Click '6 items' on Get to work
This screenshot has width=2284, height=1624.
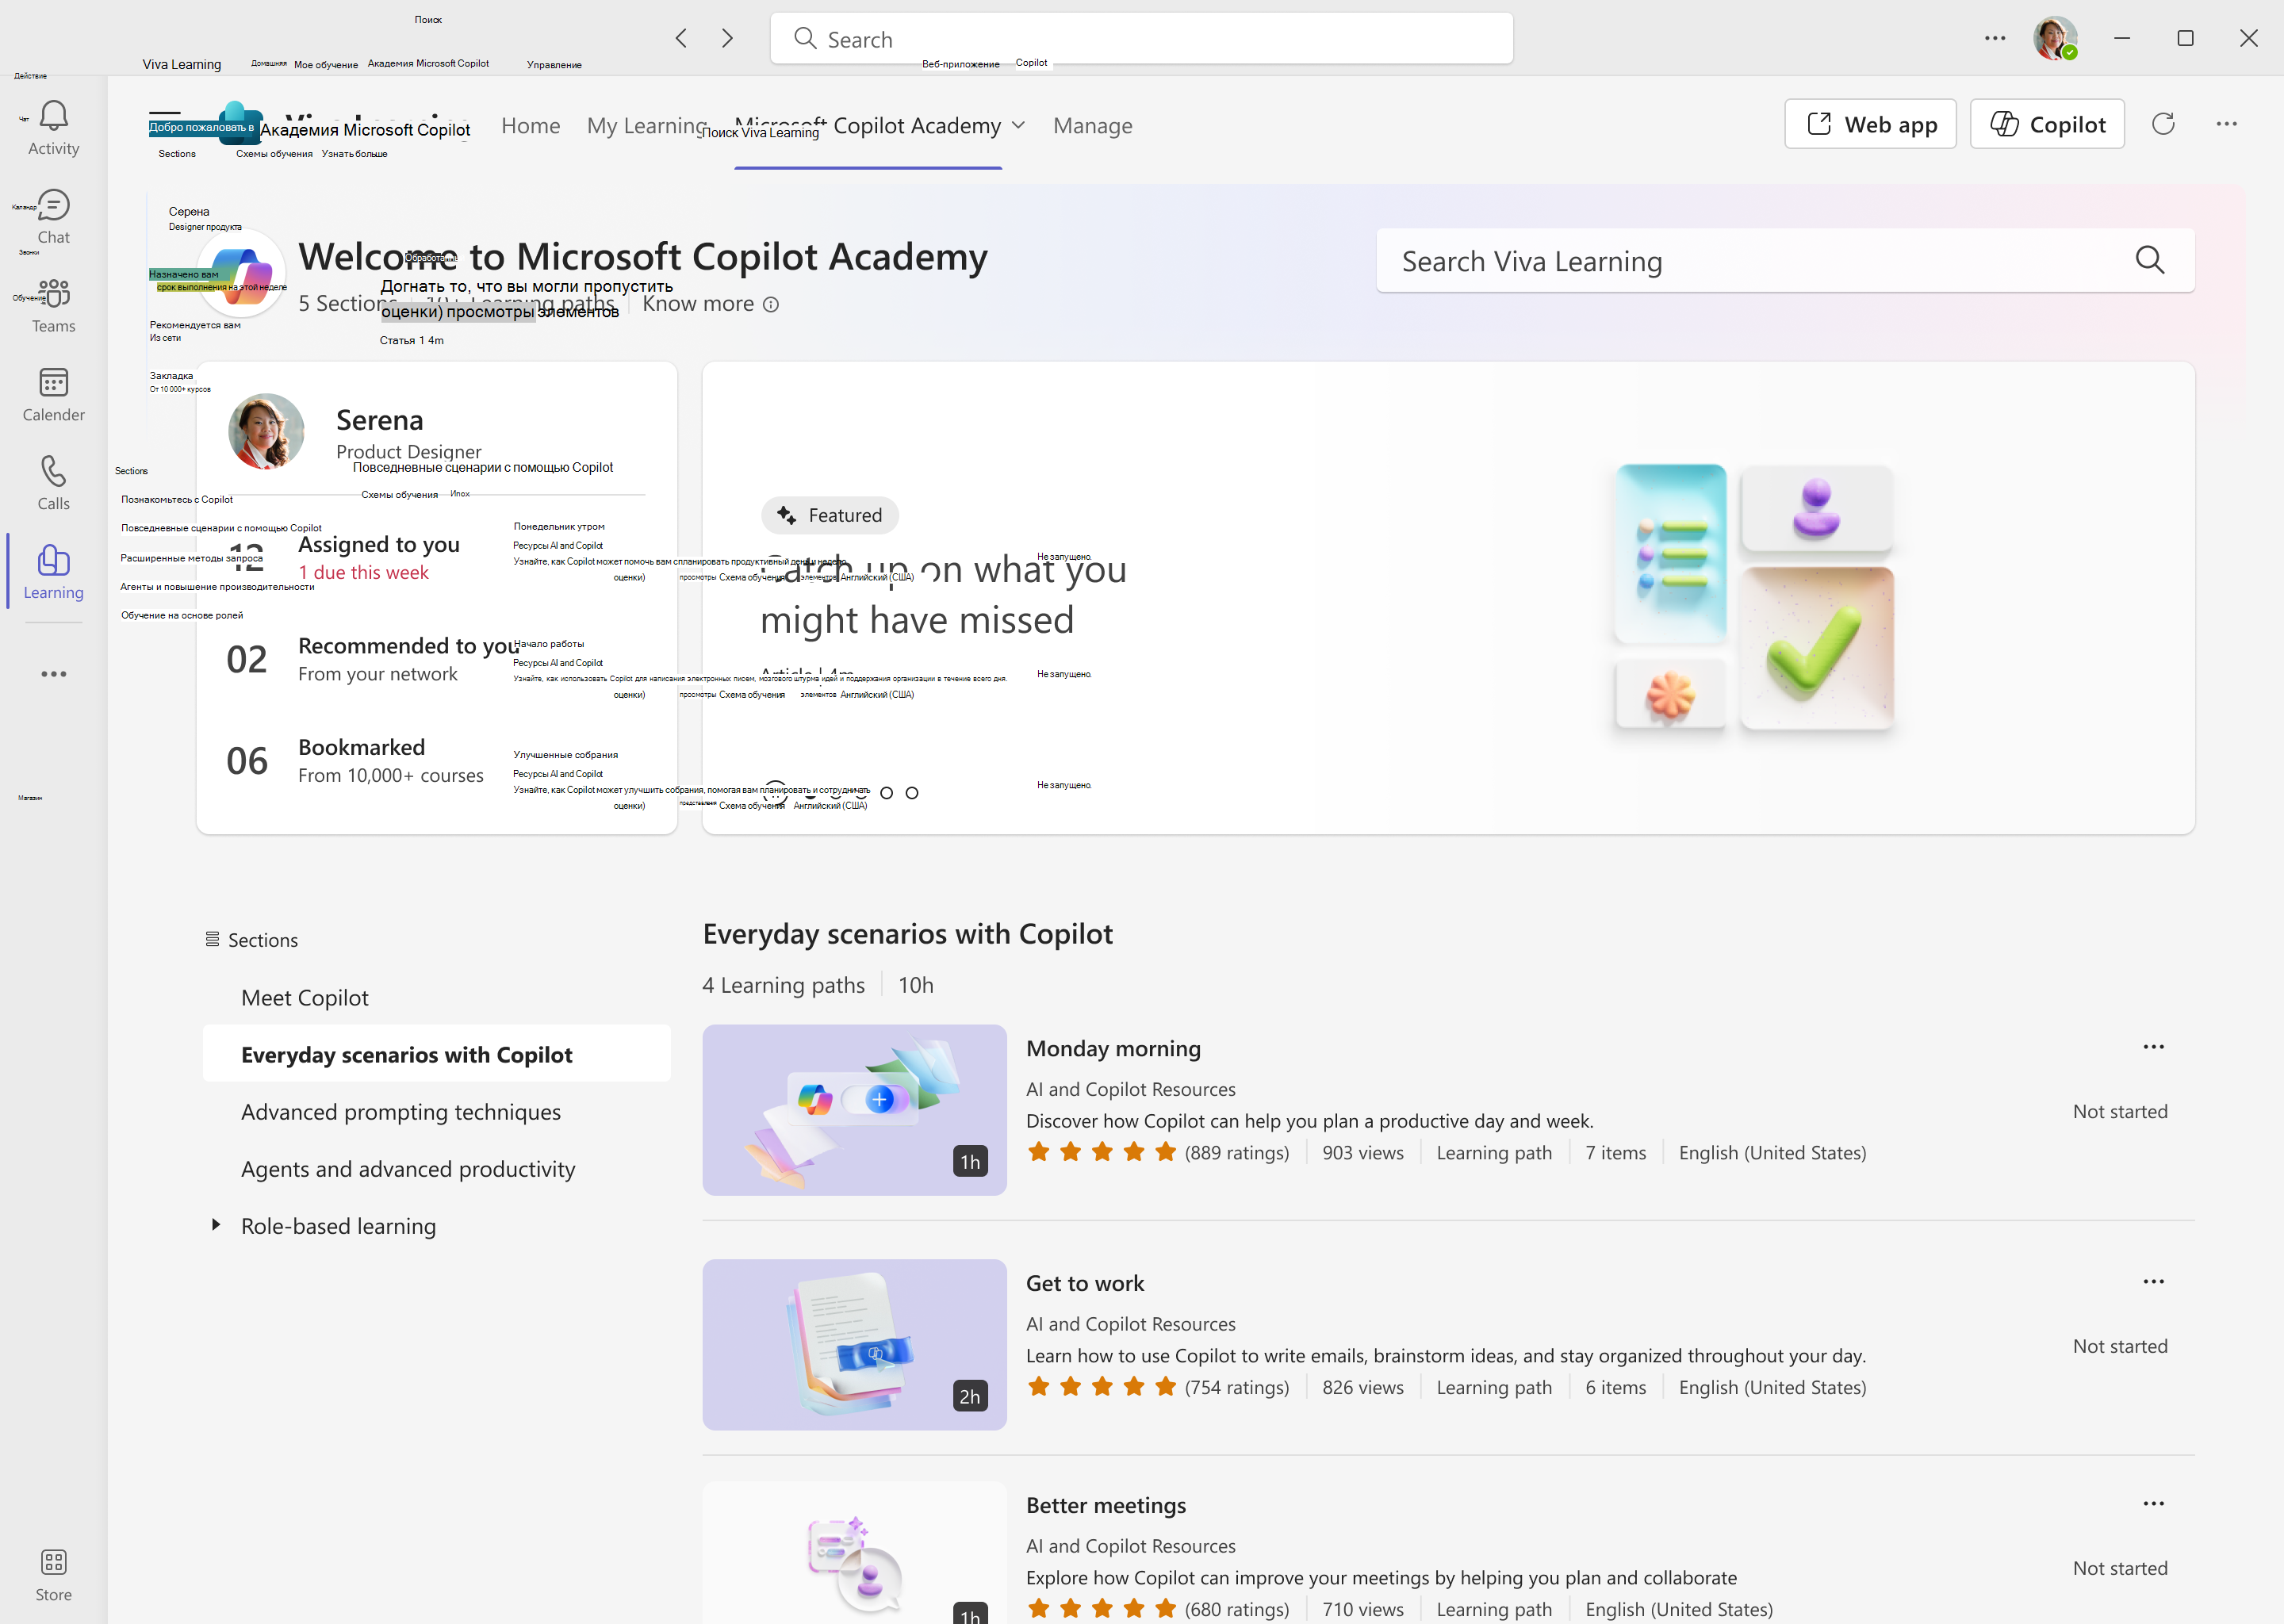[x=1615, y=1387]
